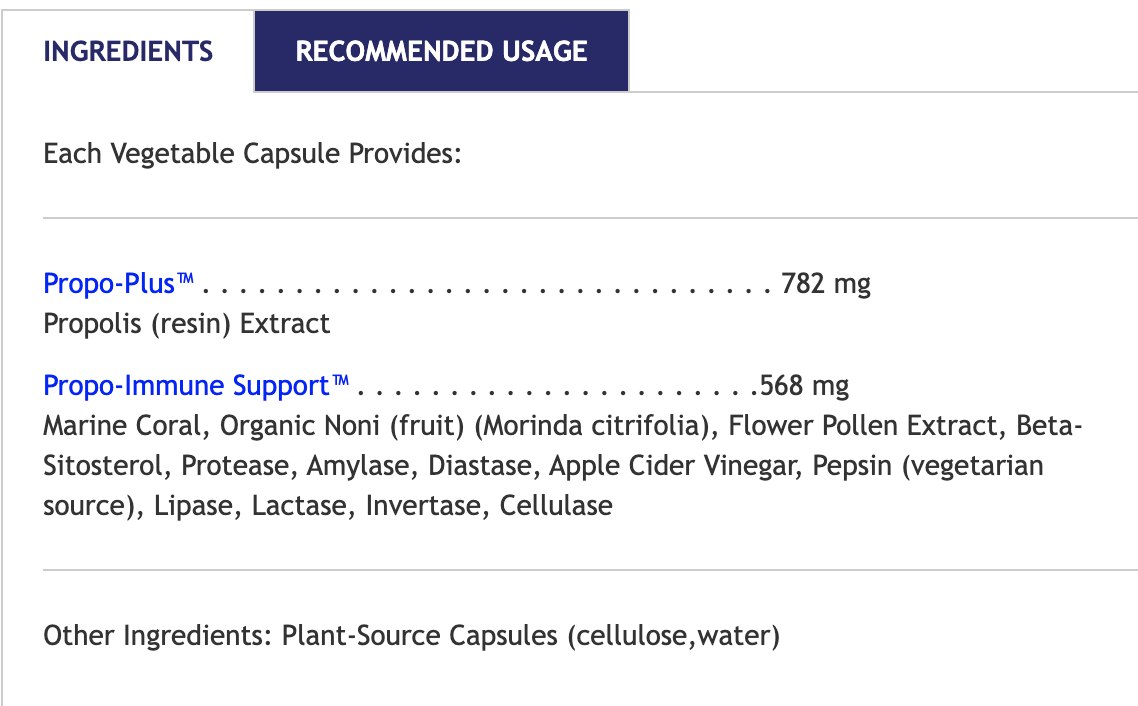Click the 'Apple Cider Vinegar' text
The height and width of the screenshot is (706, 1138).
(673, 466)
